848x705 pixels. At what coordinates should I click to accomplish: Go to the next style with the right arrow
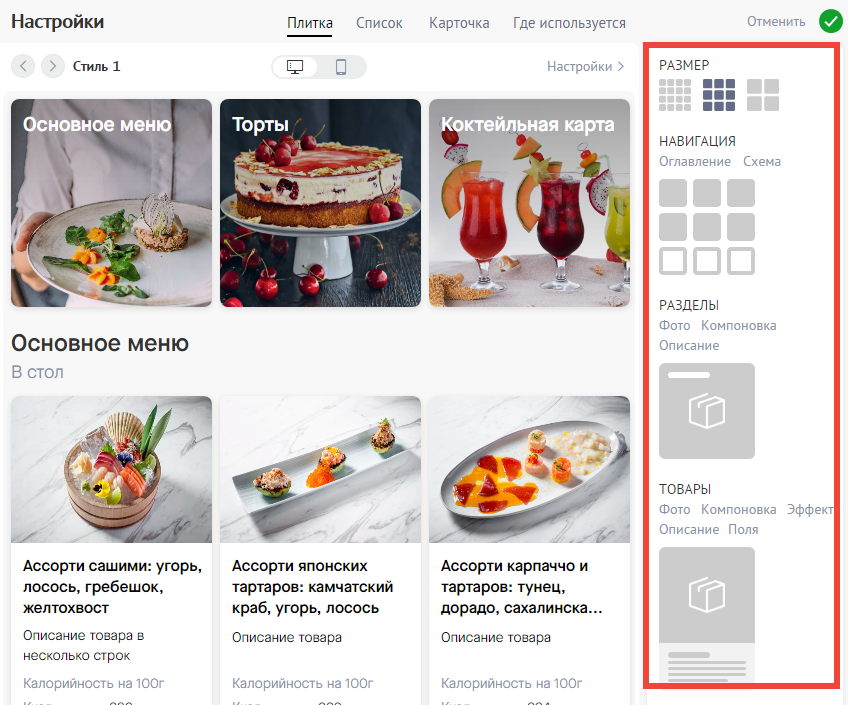pos(52,66)
